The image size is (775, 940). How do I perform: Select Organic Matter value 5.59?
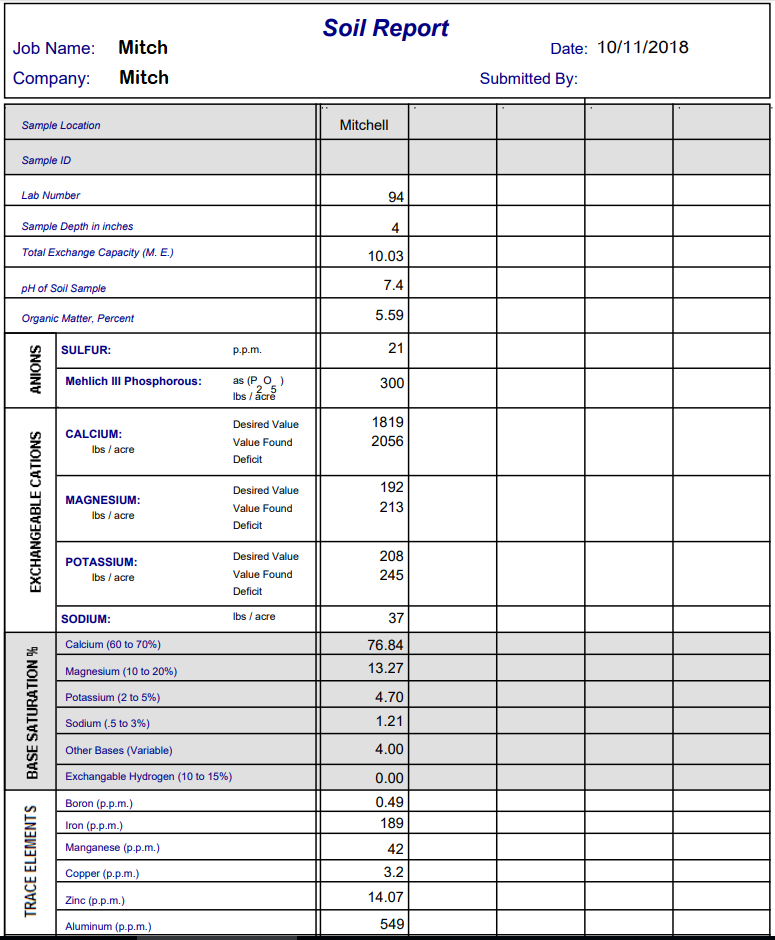[389, 315]
